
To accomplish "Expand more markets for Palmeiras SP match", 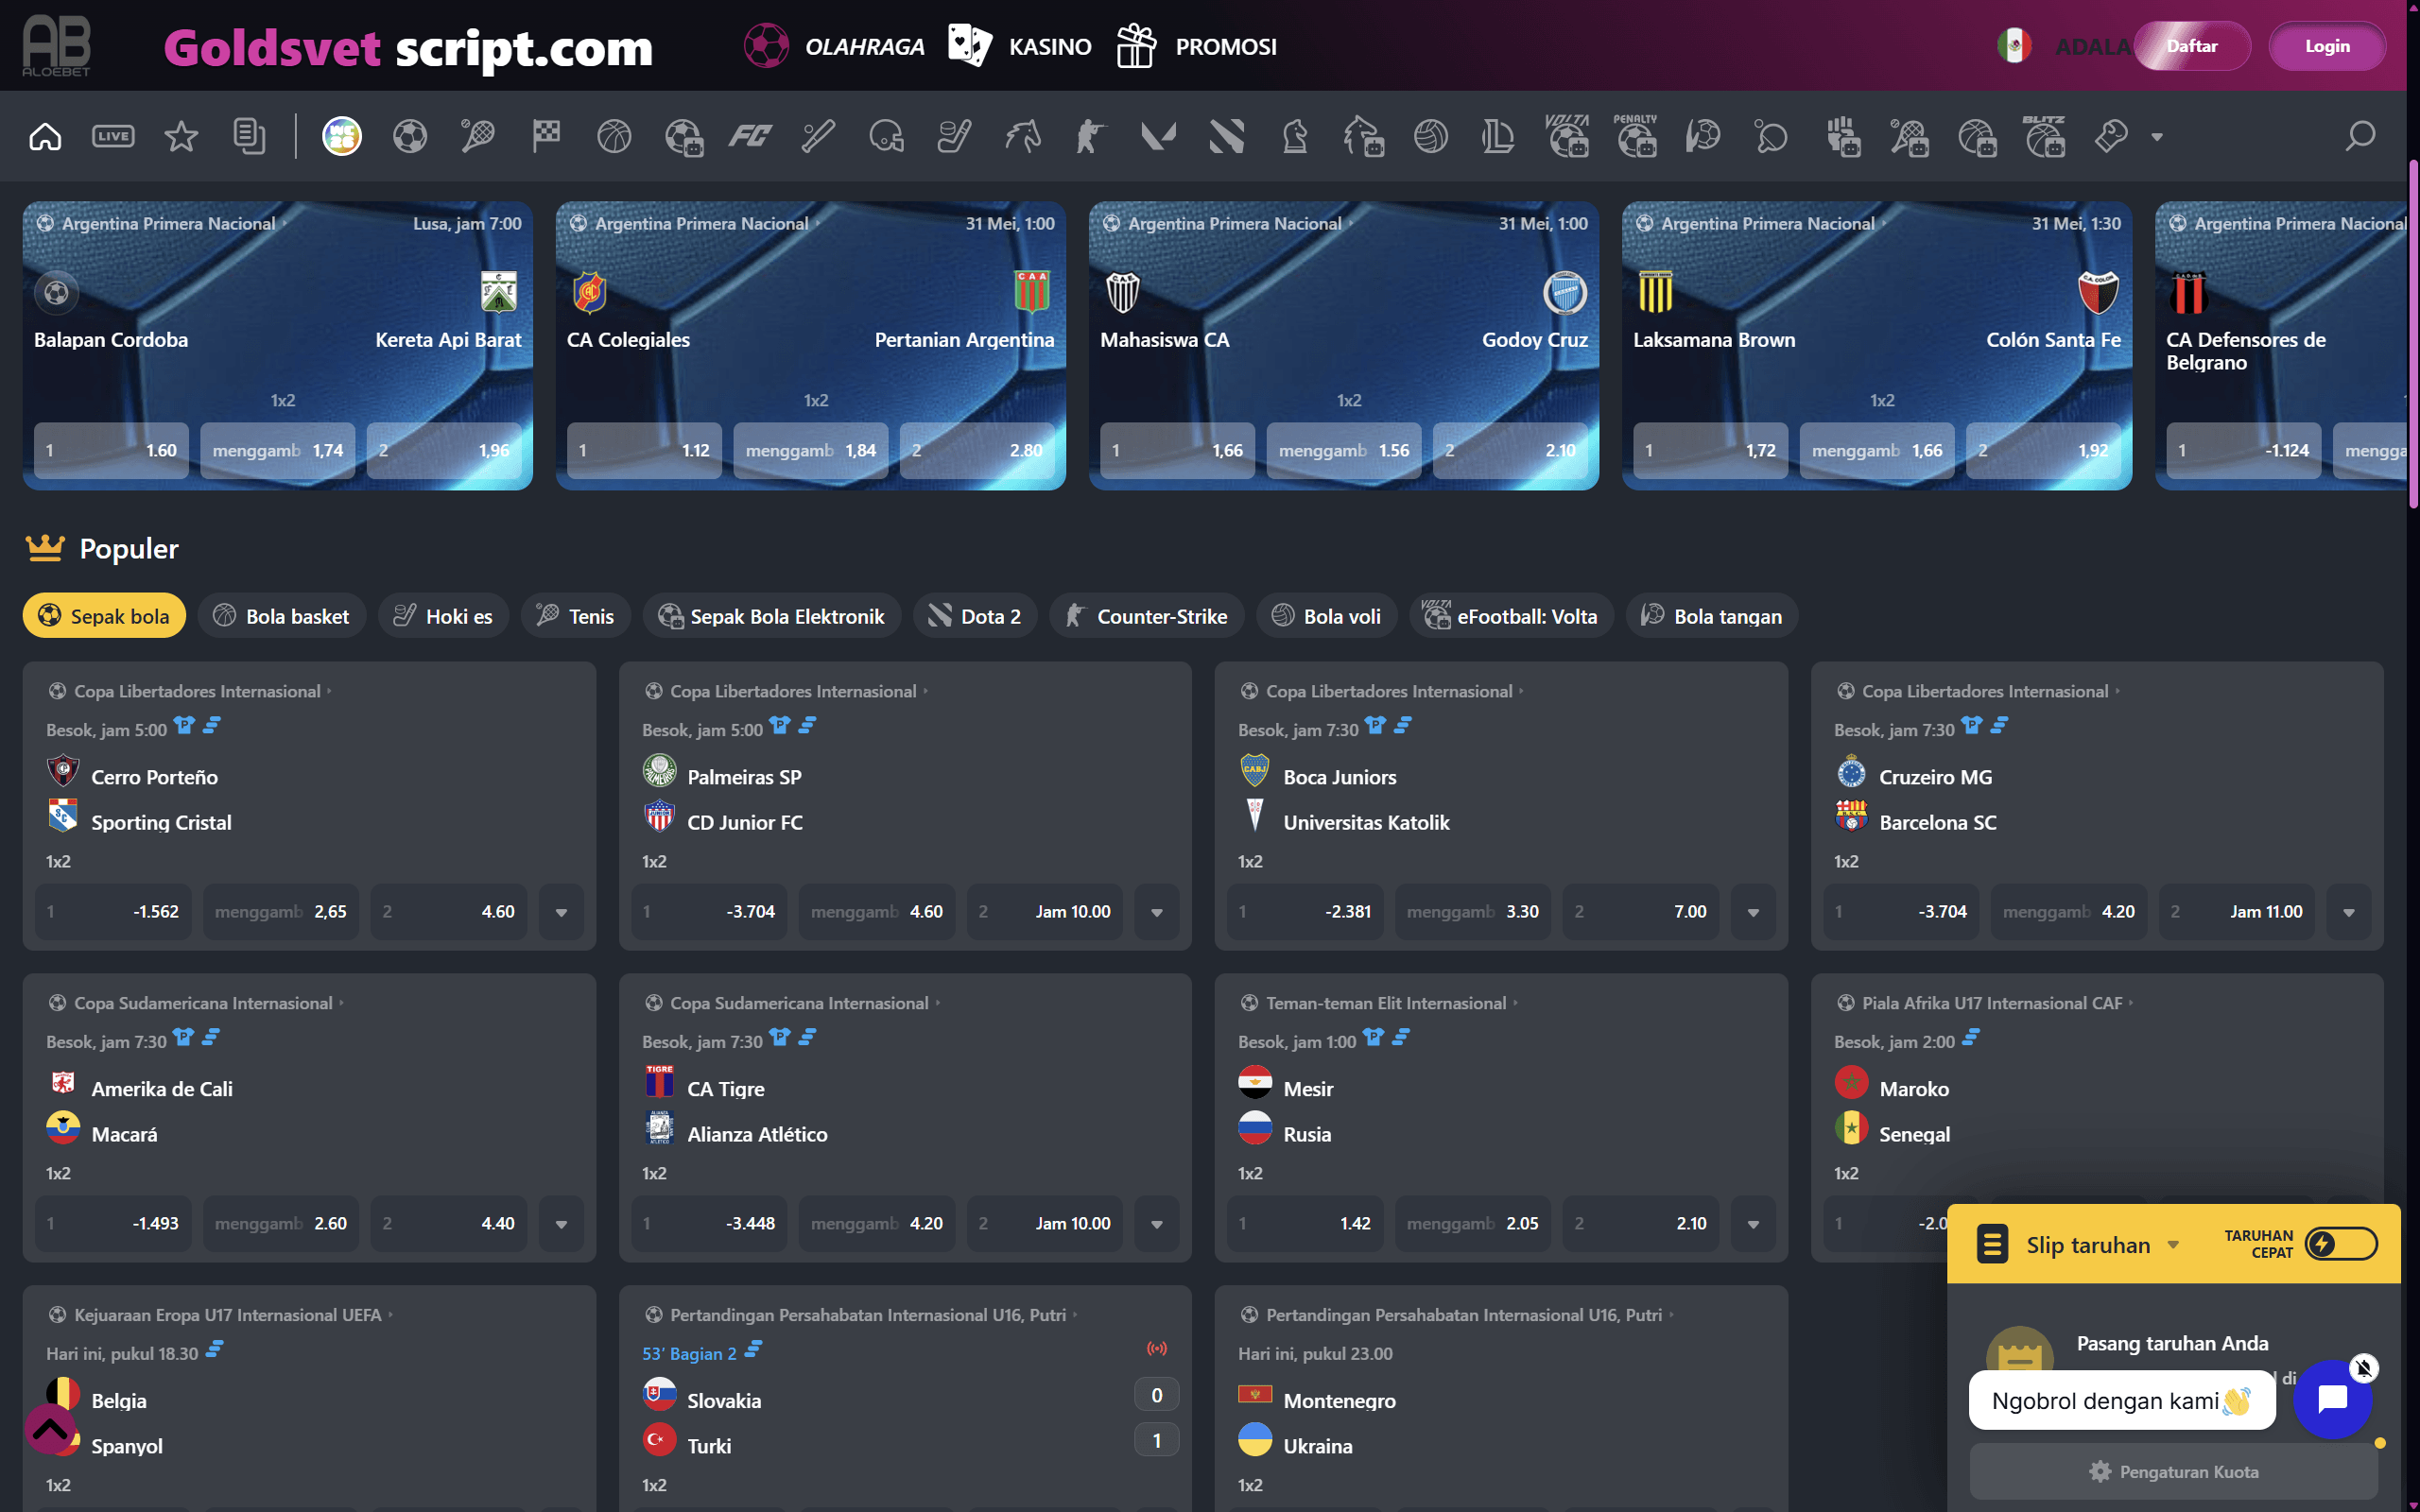I will click(1157, 912).
